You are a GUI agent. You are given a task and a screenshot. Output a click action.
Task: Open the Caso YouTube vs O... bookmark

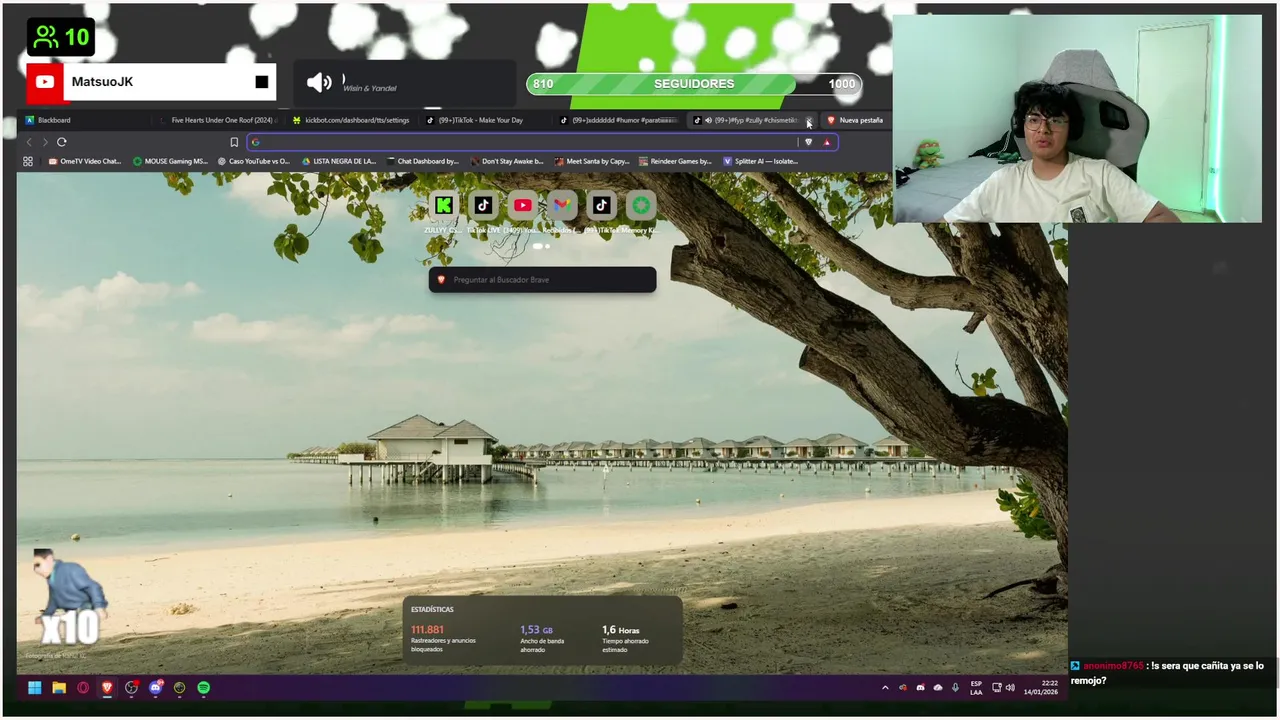[254, 161]
